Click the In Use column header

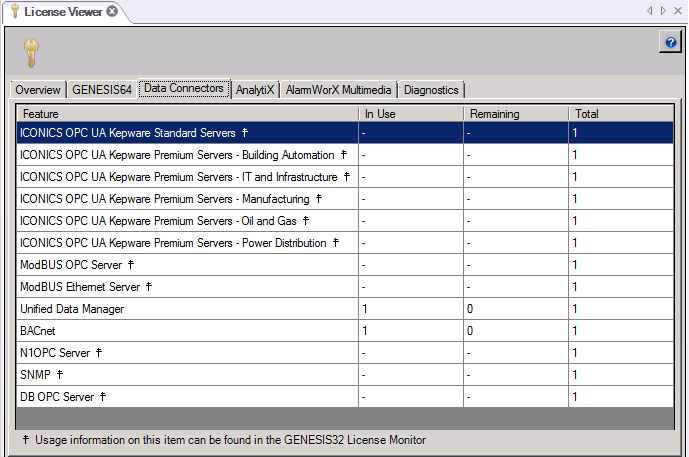pyautogui.click(x=410, y=114)
